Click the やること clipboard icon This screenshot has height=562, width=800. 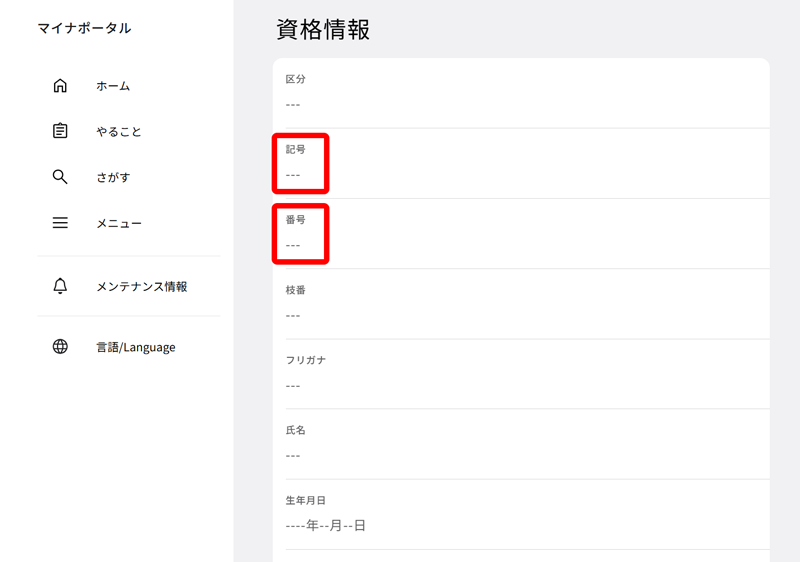click(x=60, y=131)
